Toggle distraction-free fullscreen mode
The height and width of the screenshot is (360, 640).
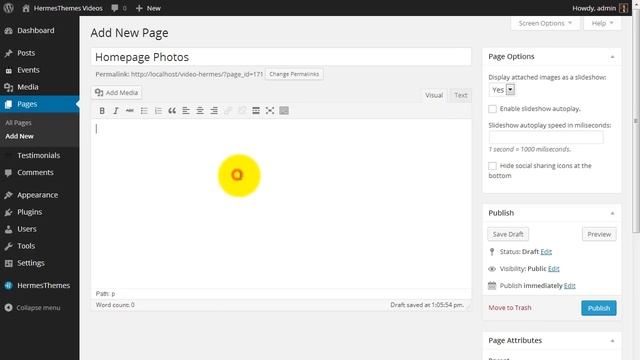pos(270,111)
